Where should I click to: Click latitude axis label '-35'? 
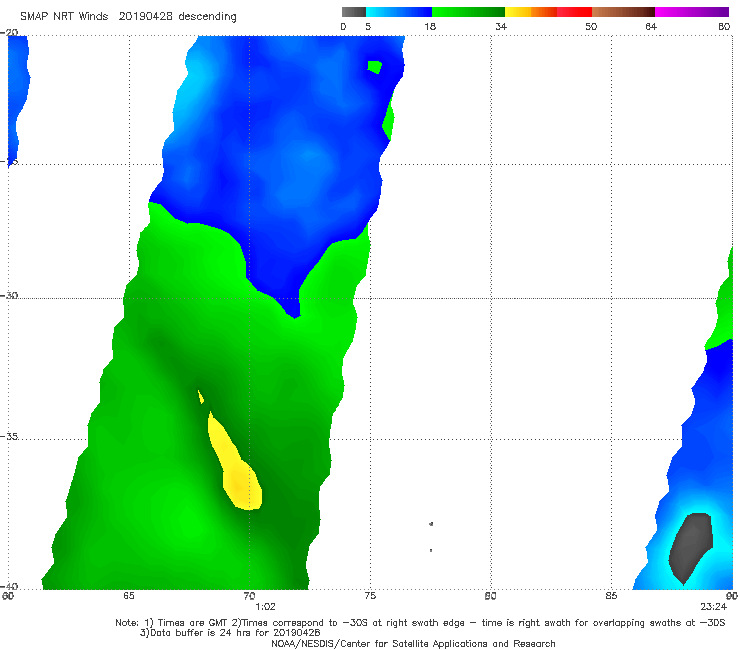(x=9, y=436)
